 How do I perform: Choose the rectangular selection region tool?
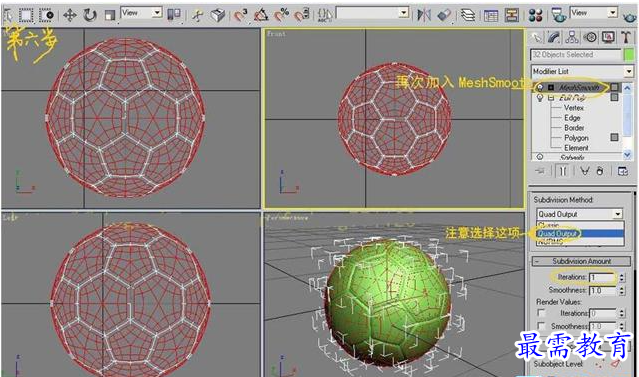[x=26, y=15]
